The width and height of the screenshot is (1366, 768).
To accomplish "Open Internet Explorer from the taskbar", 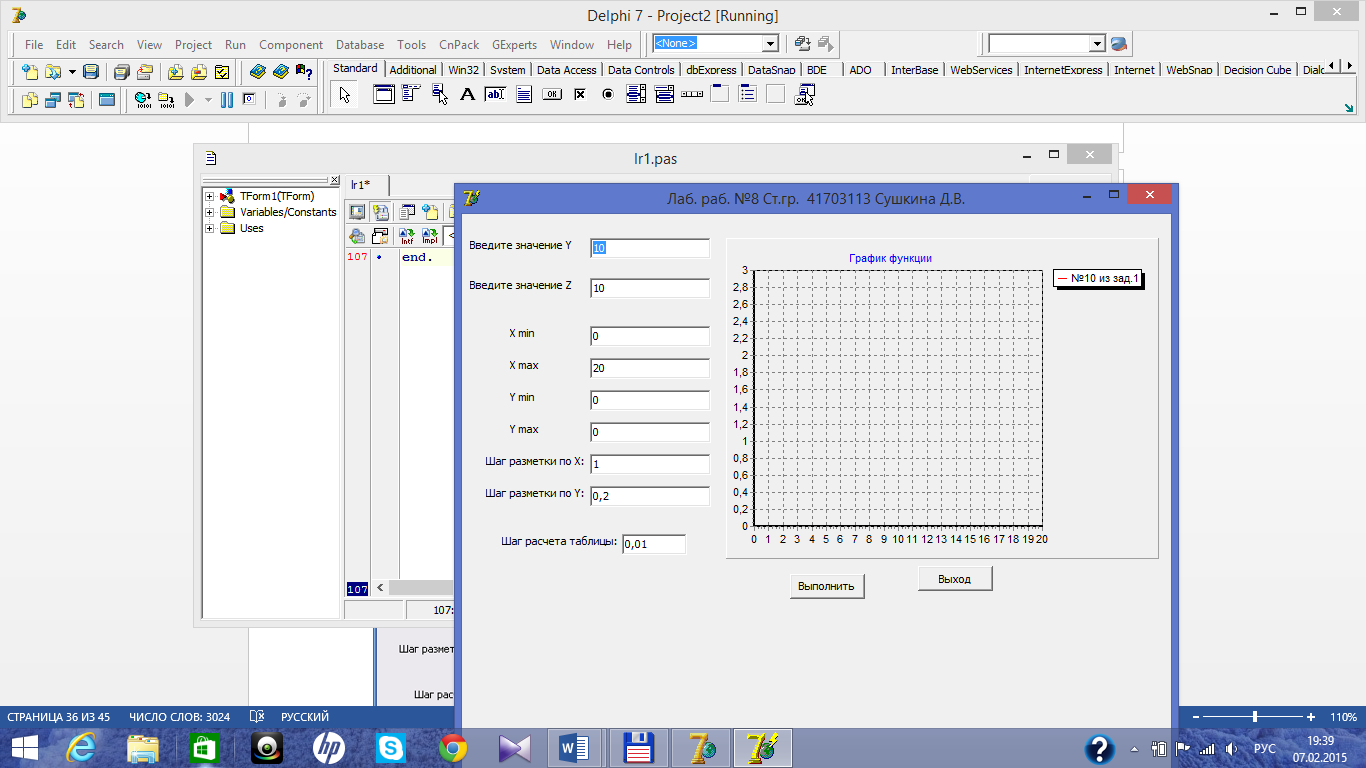I will click(81, 748).
